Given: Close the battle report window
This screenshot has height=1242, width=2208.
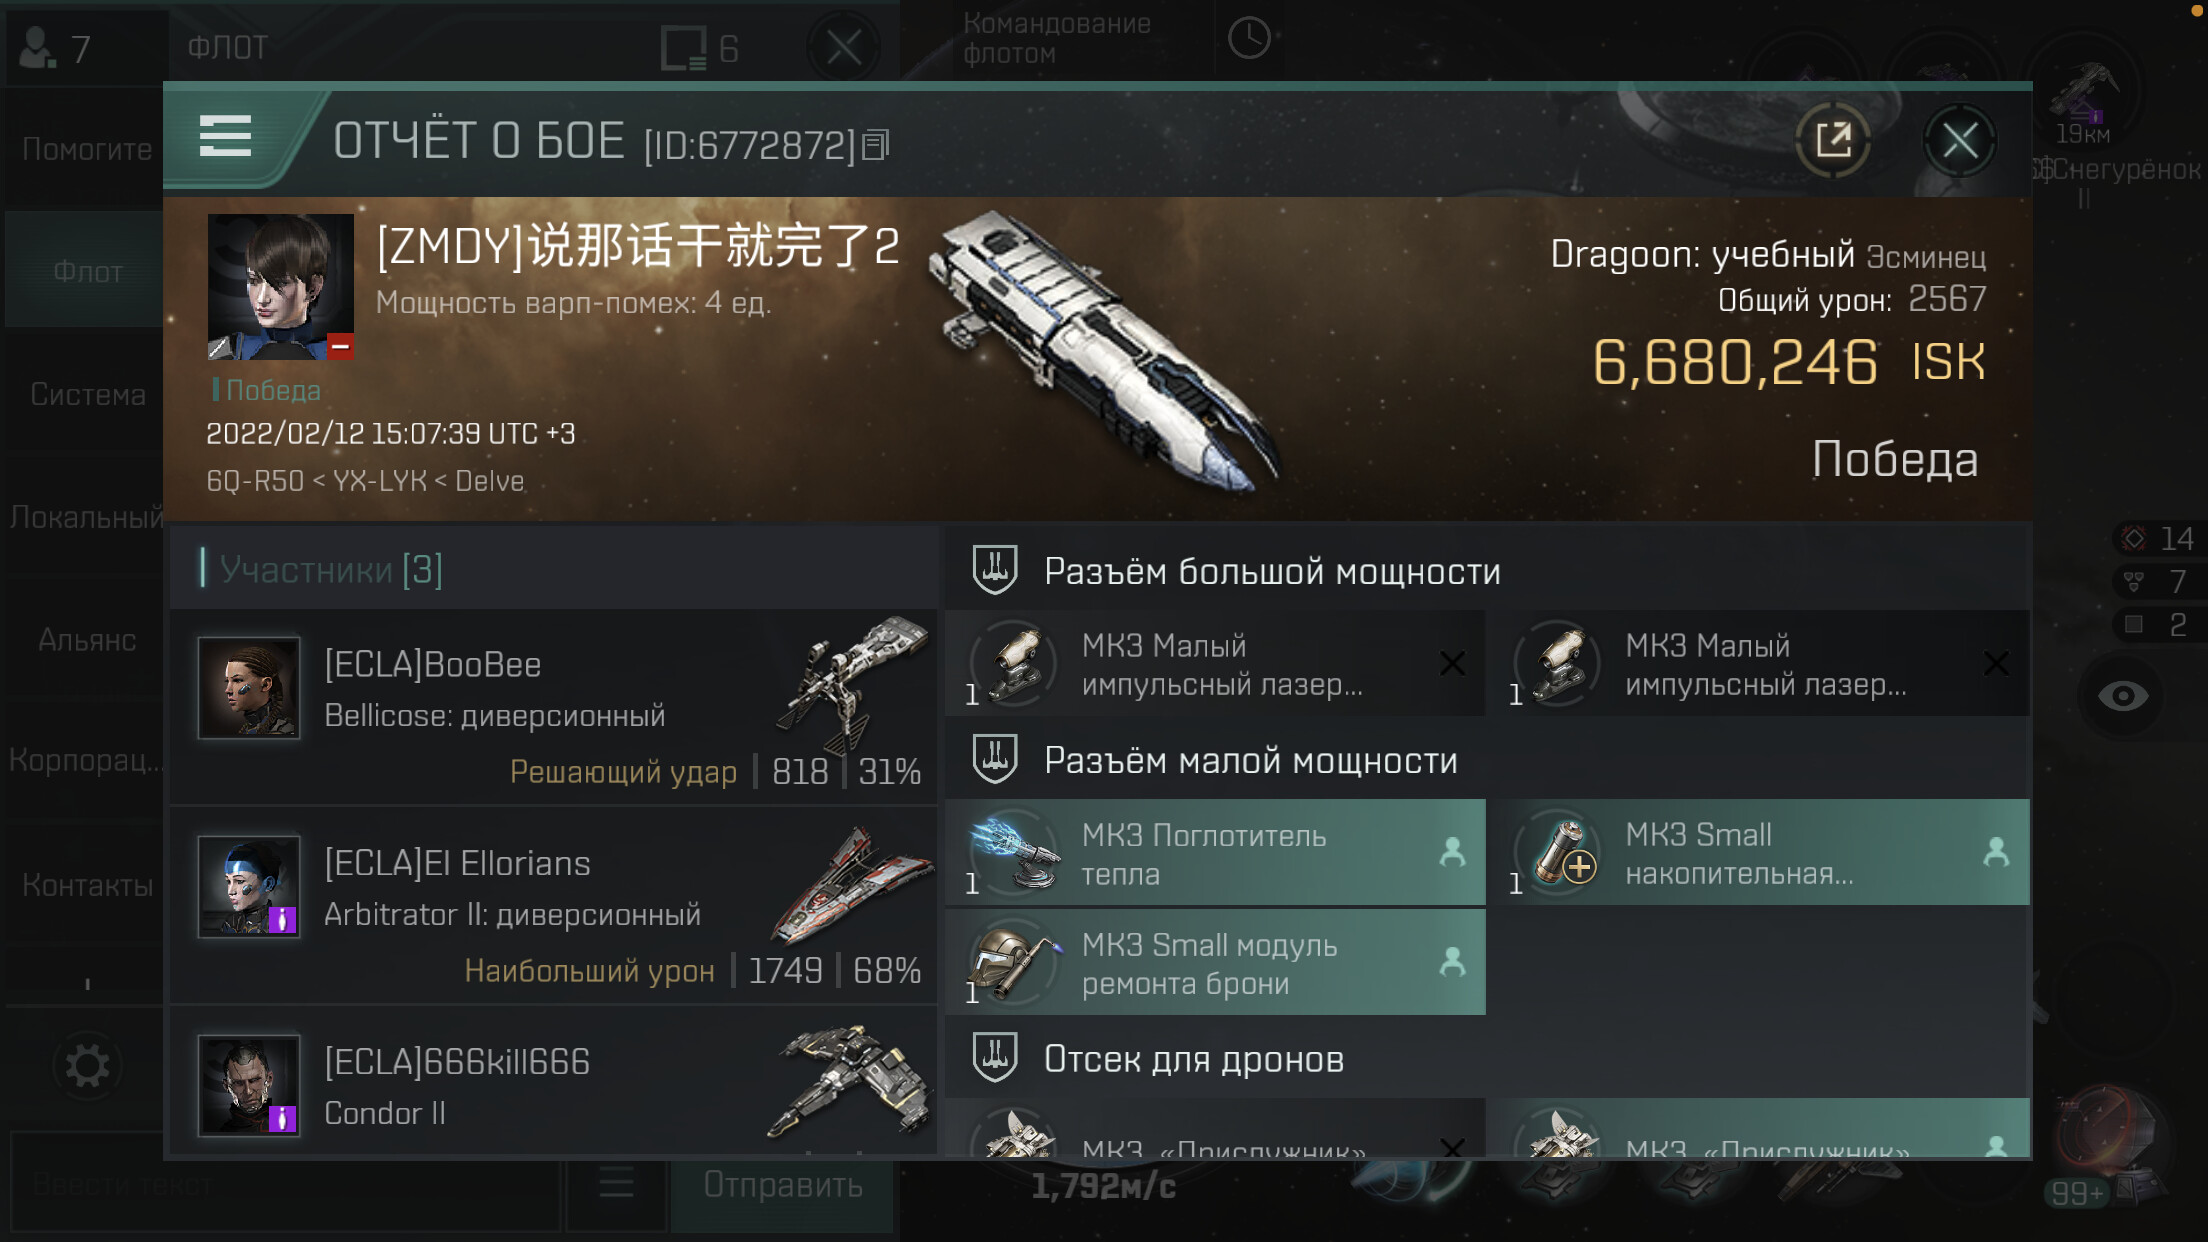Looking at the screenshot, I should click(1959, 140).
